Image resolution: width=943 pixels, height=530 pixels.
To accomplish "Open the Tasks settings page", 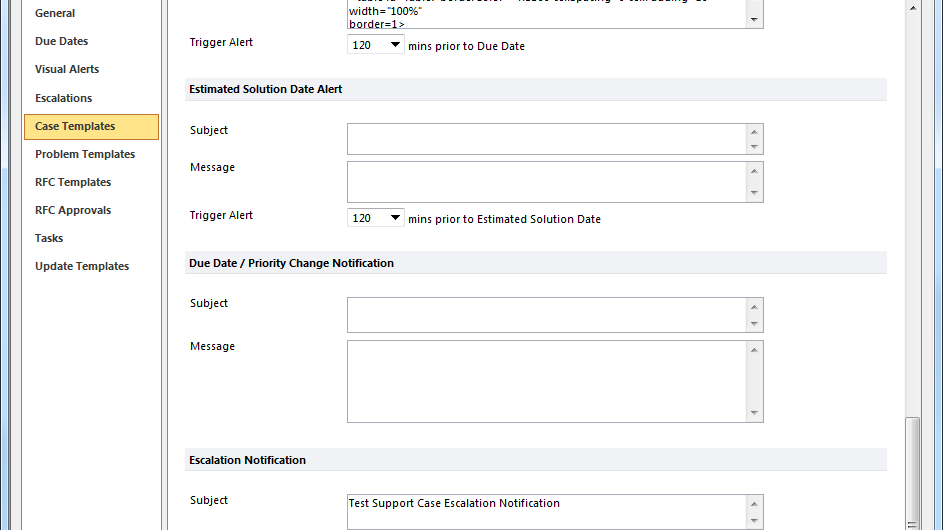I will point(49,238).
